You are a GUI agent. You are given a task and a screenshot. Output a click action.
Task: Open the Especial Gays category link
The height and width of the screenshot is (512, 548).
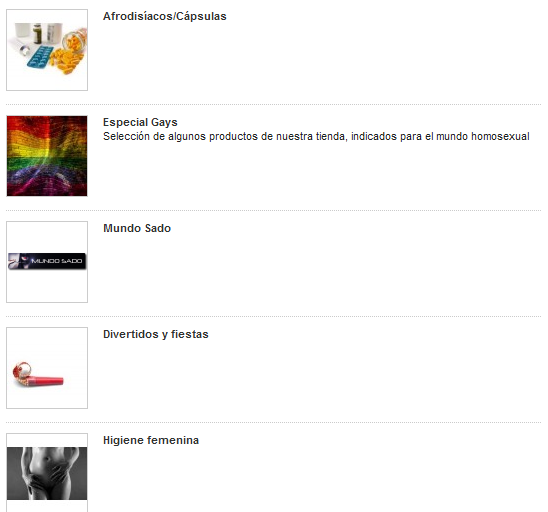[140, 122]
